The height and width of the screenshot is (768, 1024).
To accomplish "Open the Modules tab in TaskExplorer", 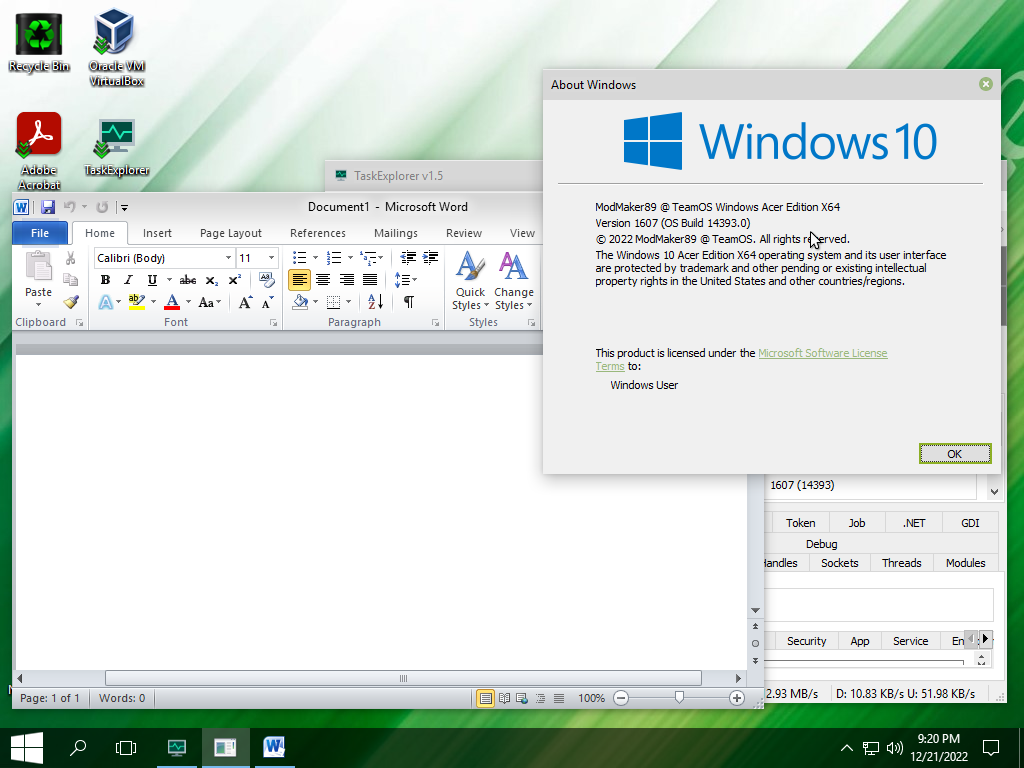I will (965, 563).
